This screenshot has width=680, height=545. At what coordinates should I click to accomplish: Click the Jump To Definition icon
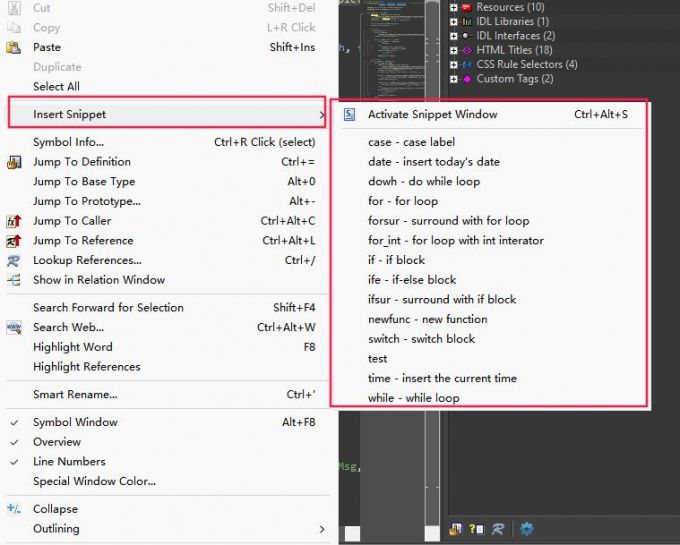pos(14,162)
